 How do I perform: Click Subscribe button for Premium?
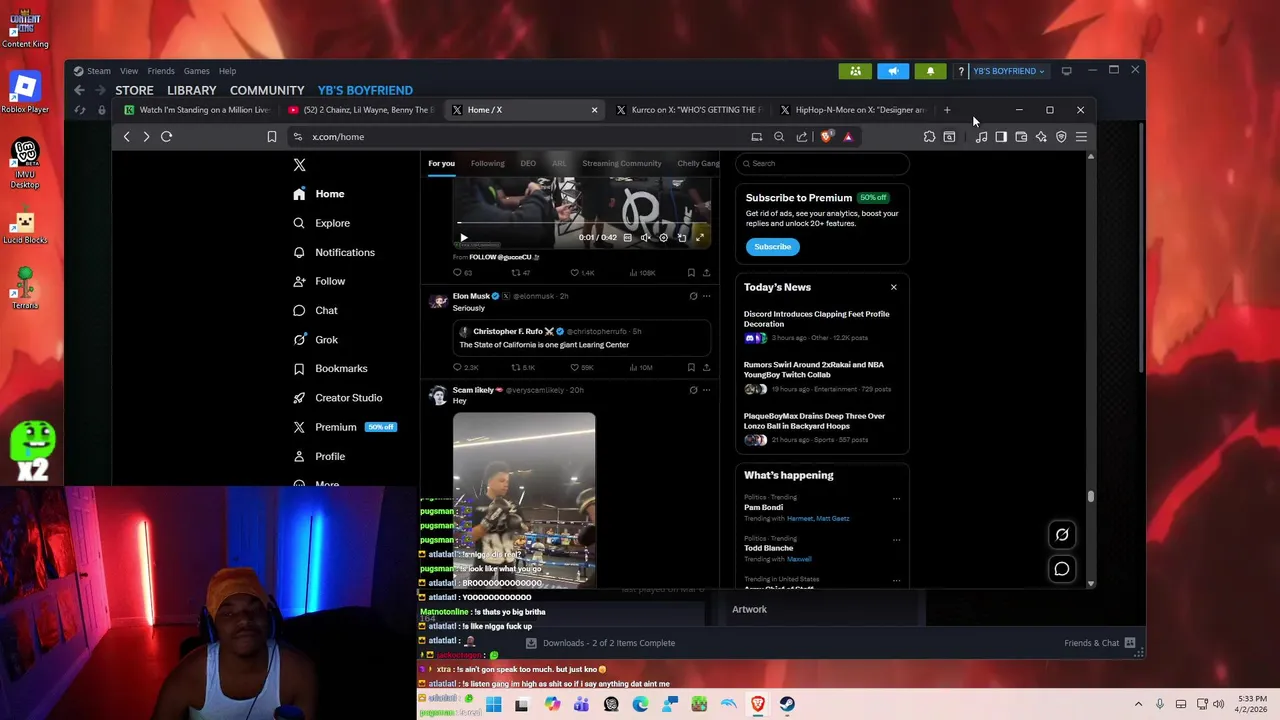(x=772, y=247)
